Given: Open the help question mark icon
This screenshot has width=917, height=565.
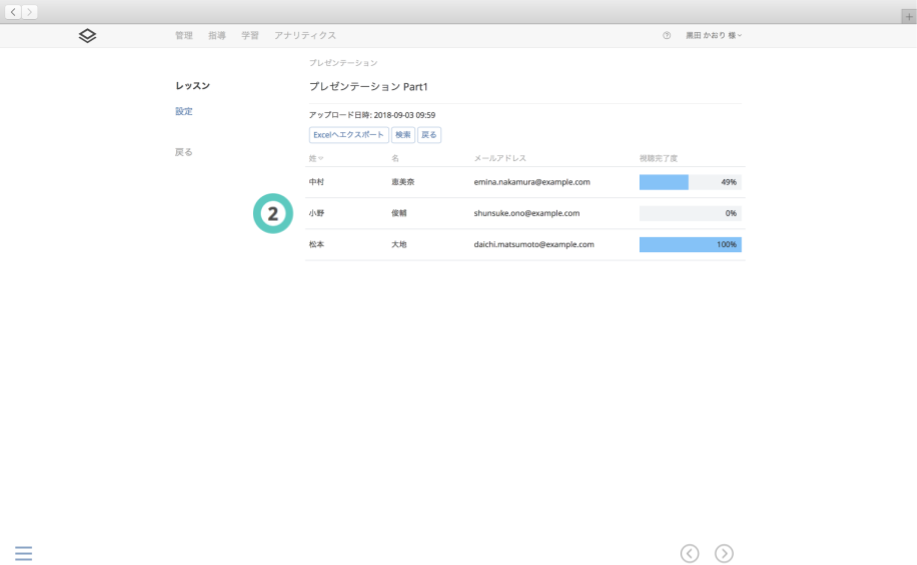Looking at the screenshot, I should 667,35.
